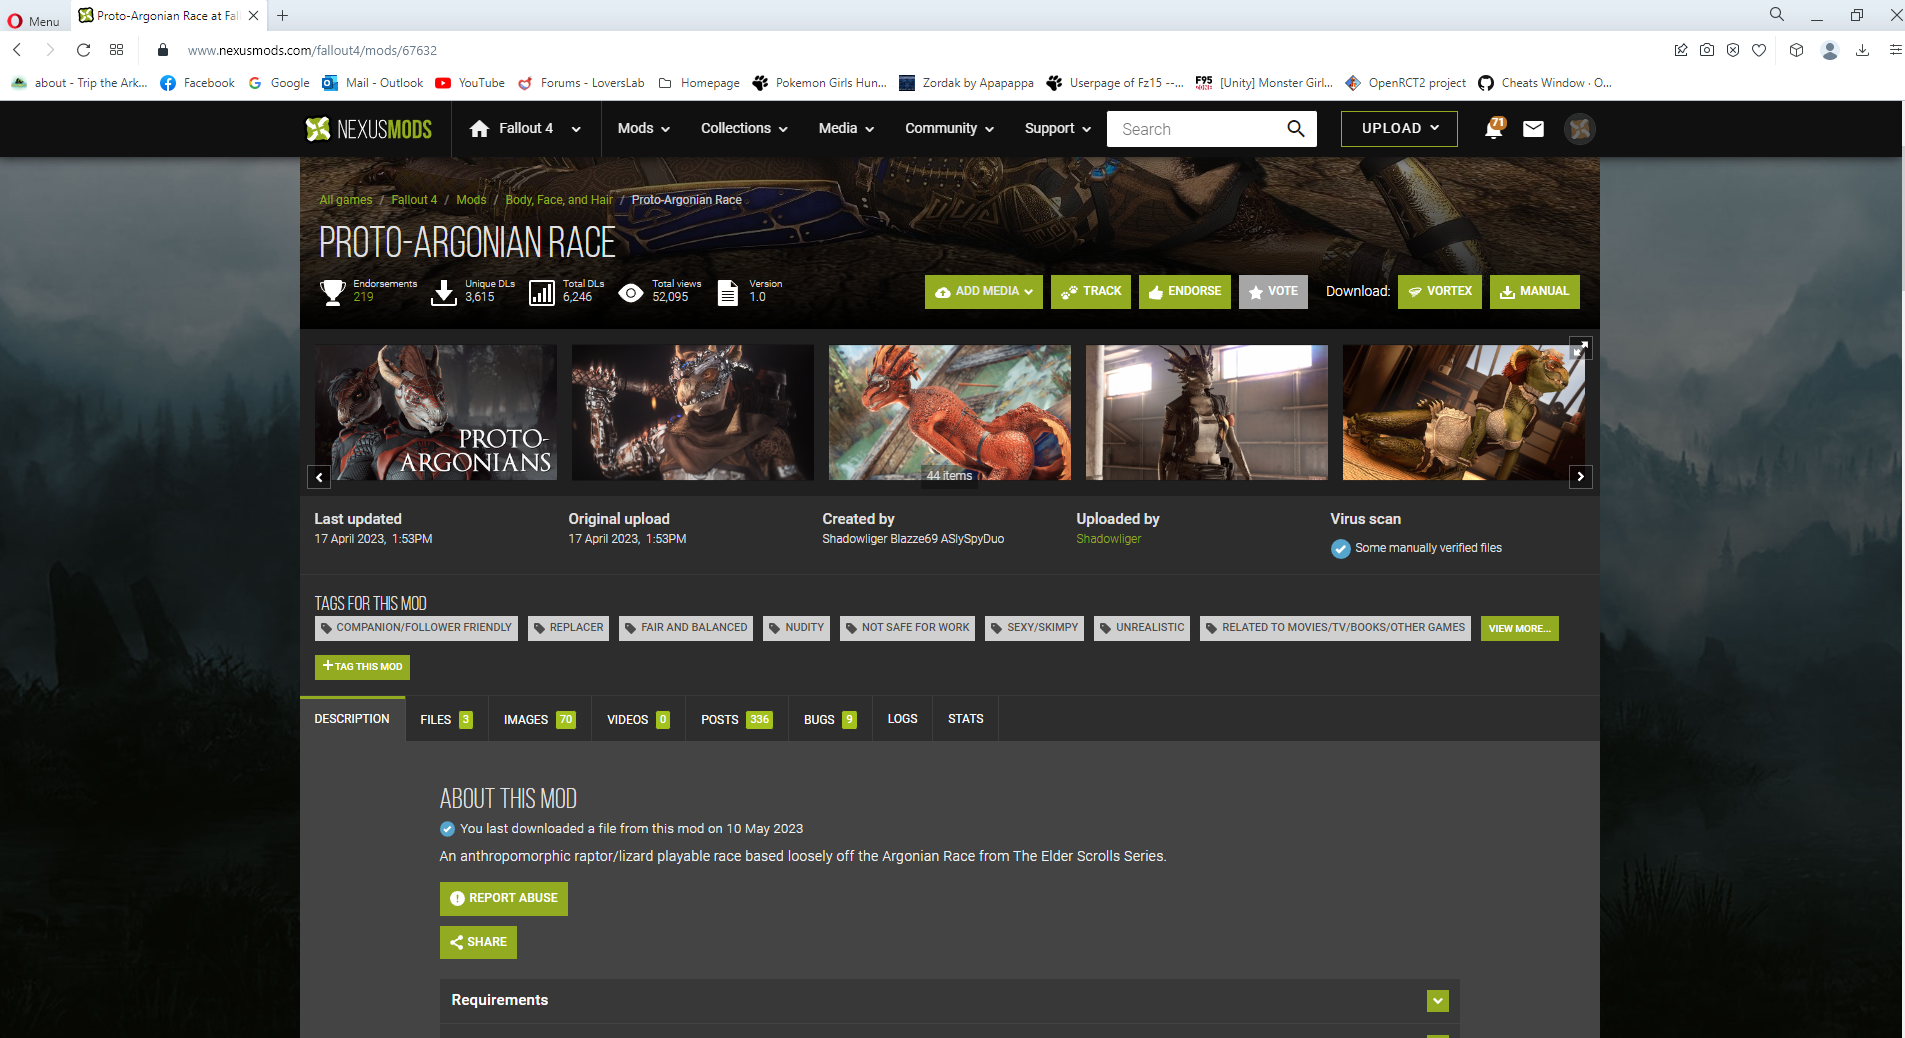Click the browser back arrow
This screenshot has width=1905, height=1038.
click(x=17, y=50)
